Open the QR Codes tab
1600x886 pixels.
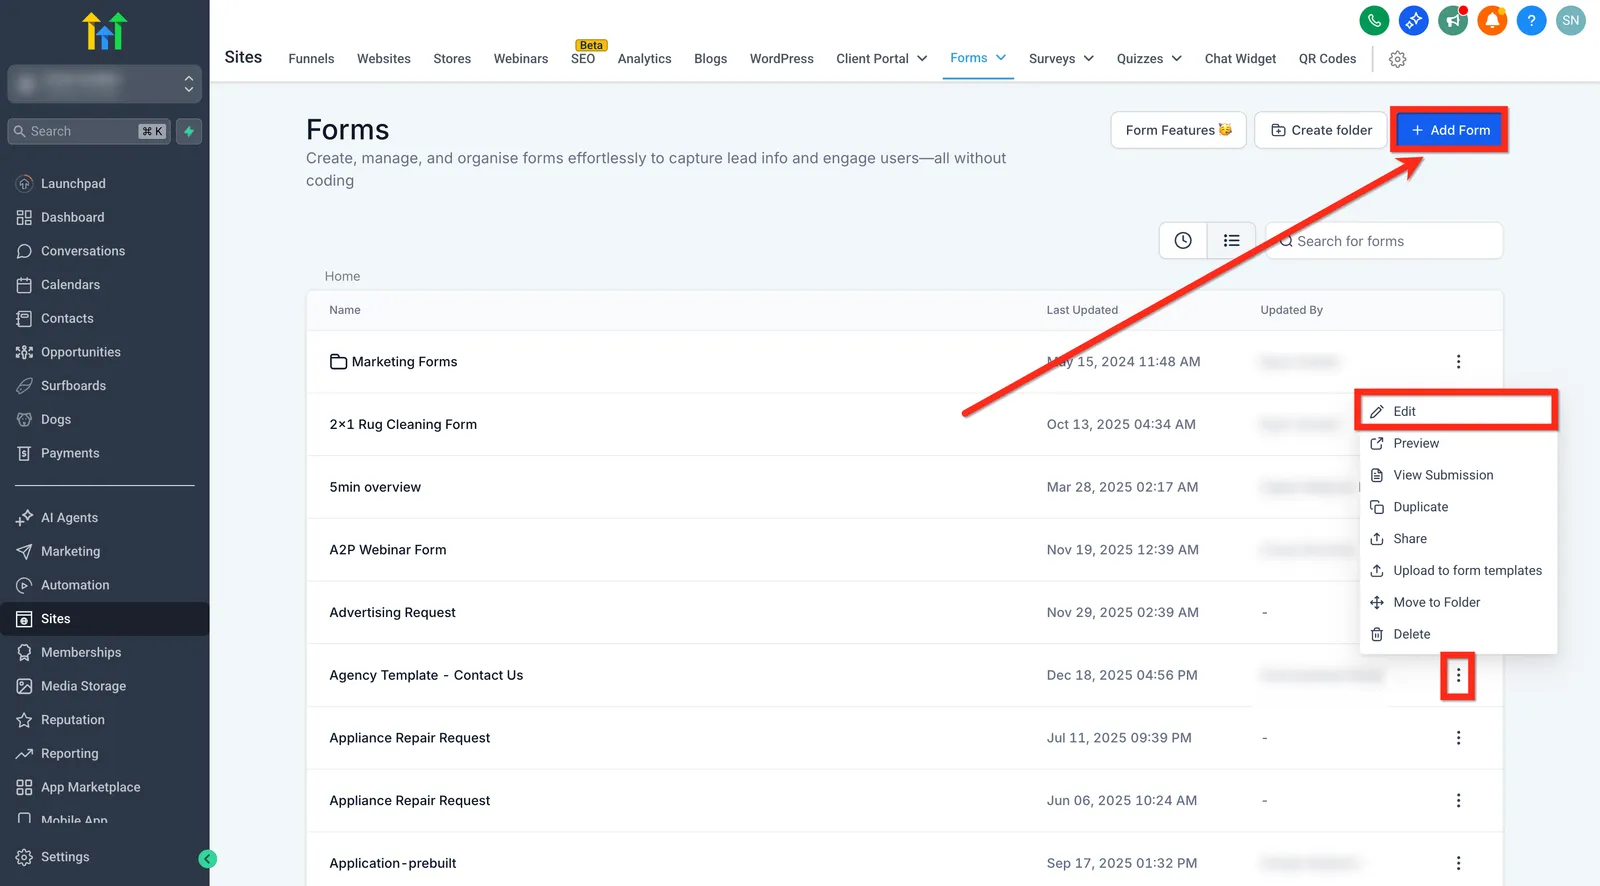1327,59
